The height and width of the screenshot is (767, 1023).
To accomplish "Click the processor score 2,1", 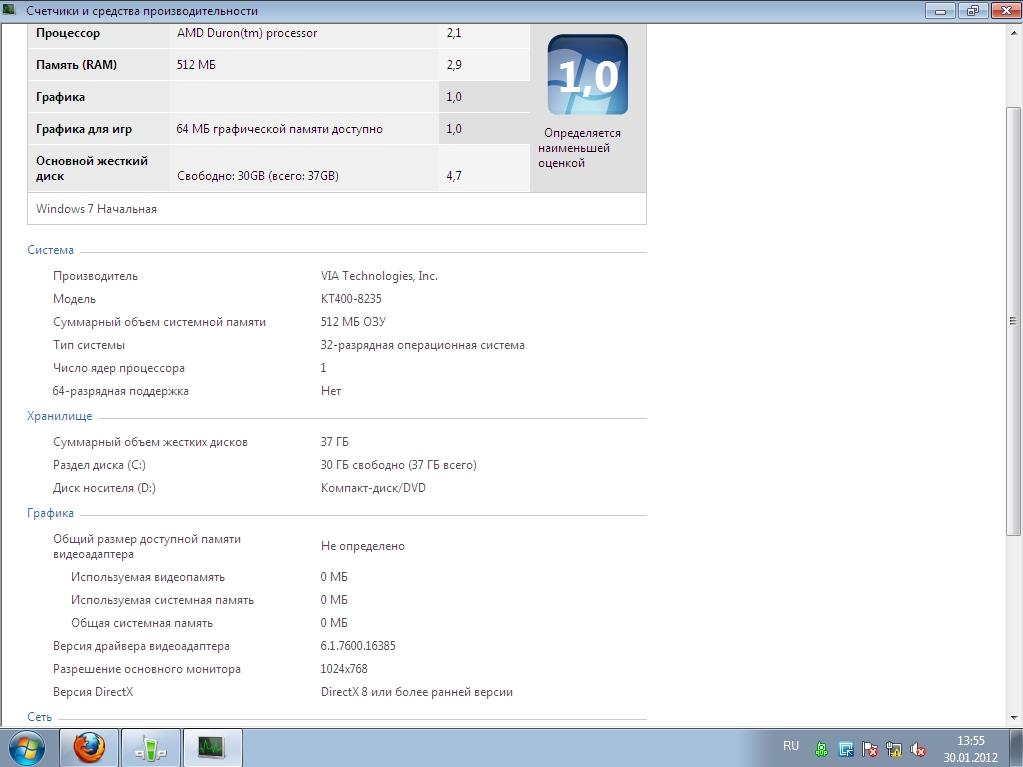I will [454, 33].
